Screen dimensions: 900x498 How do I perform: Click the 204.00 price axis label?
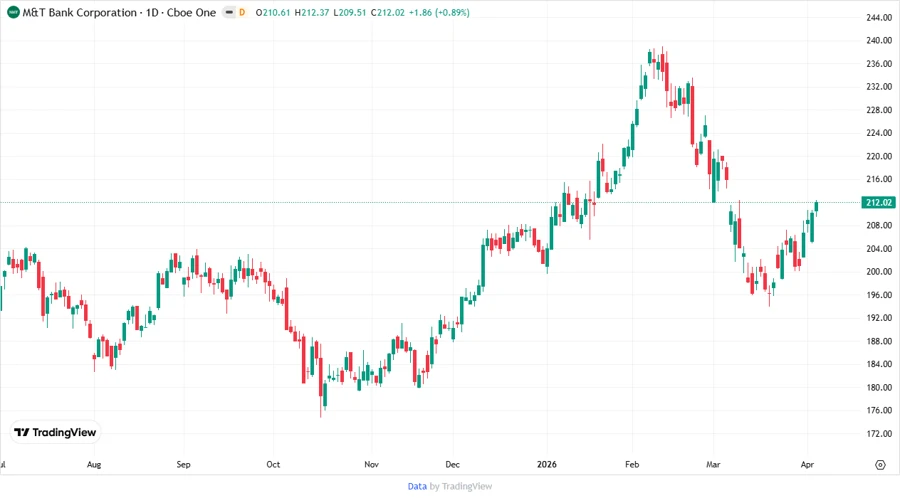[879, 248]
